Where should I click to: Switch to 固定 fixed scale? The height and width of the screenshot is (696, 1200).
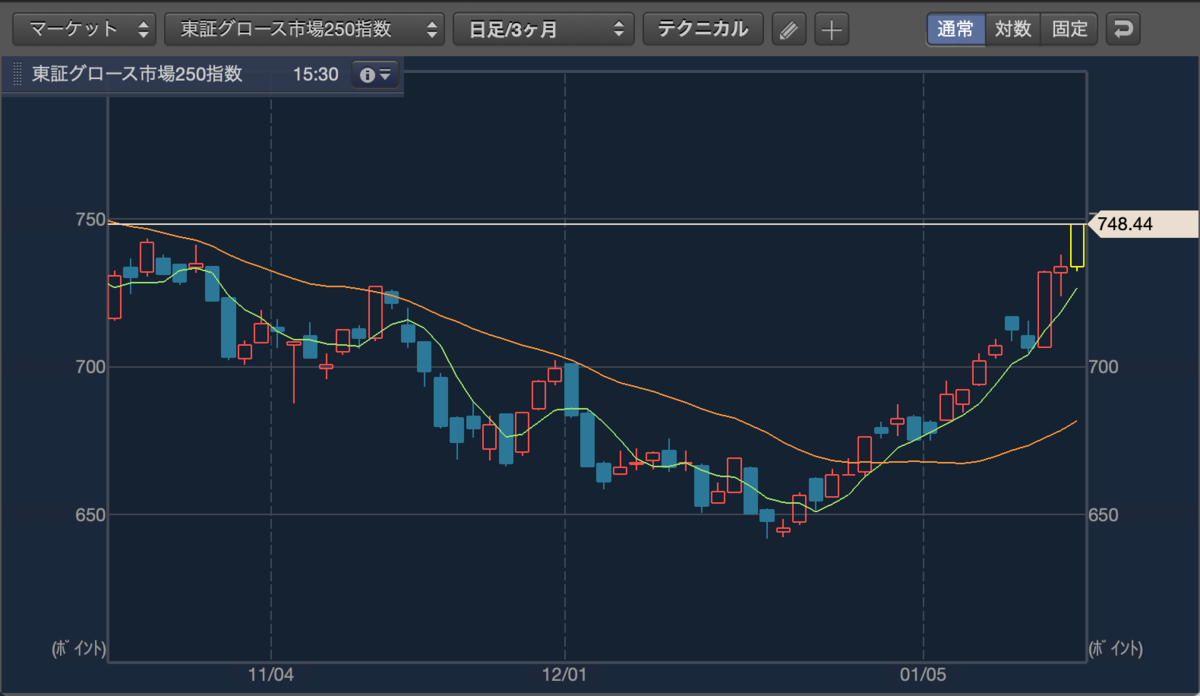pyautogui.click(x=1069, y=29)
